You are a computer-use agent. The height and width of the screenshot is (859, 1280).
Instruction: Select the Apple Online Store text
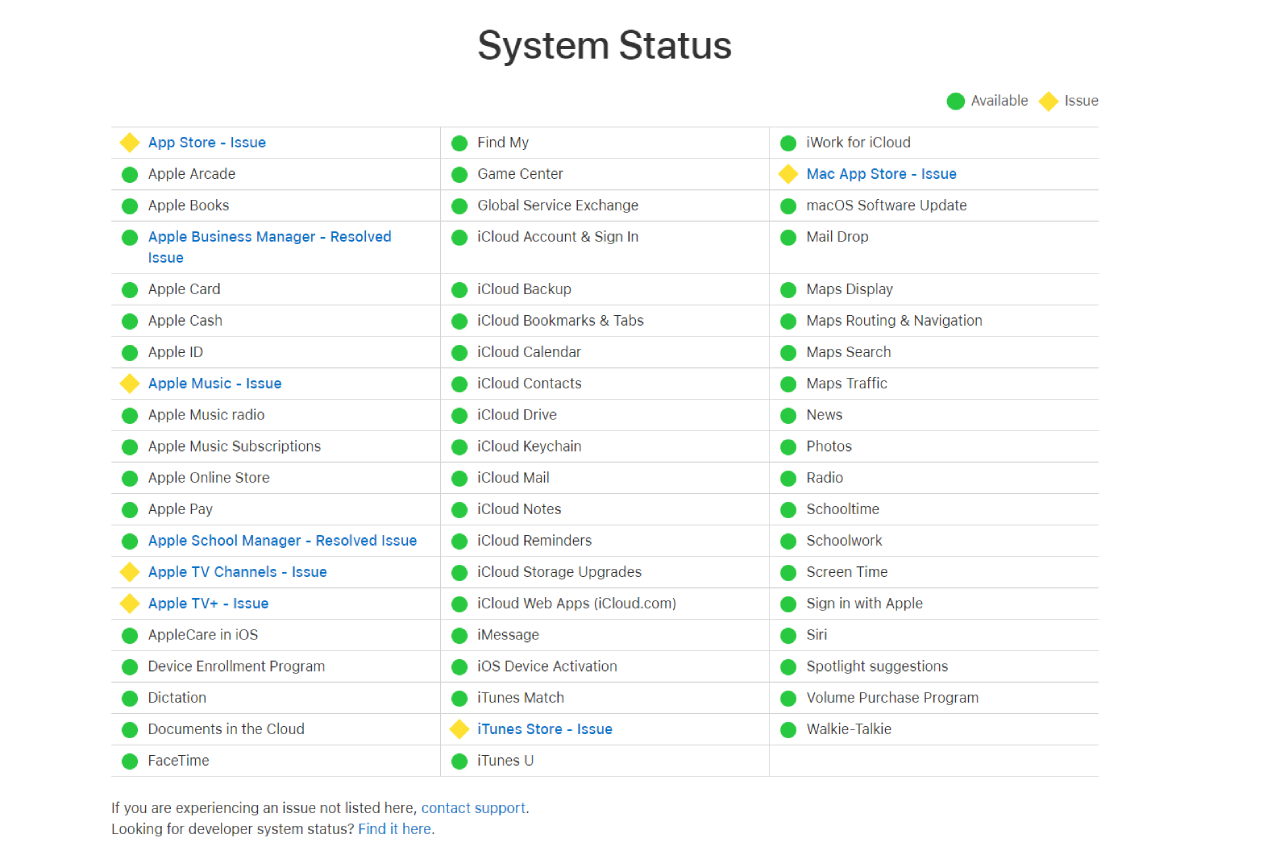click(209, 477)
